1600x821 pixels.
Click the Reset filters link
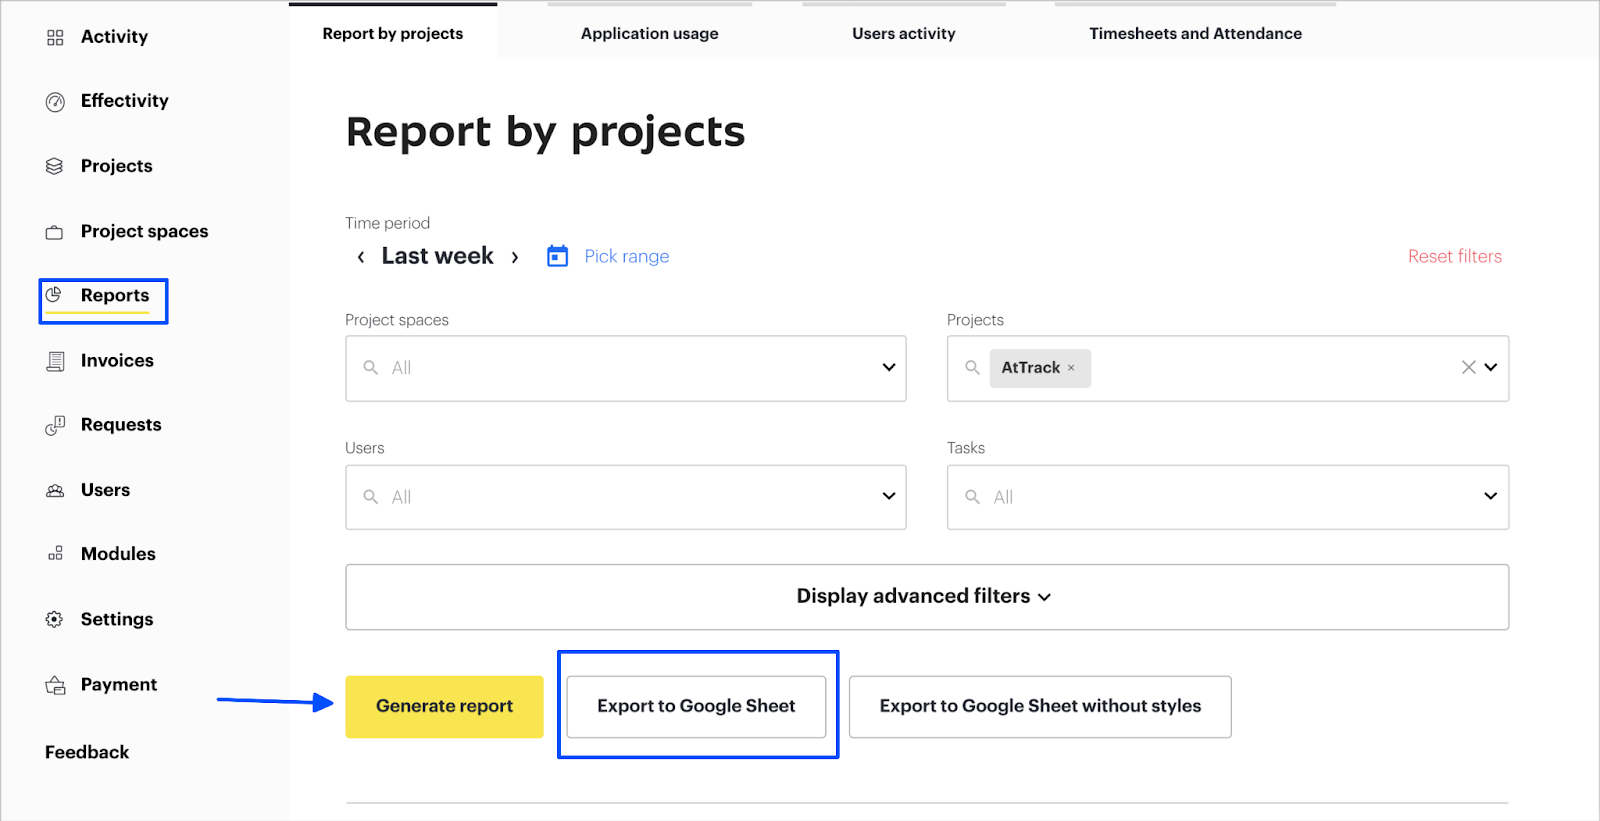(1454, 256)
